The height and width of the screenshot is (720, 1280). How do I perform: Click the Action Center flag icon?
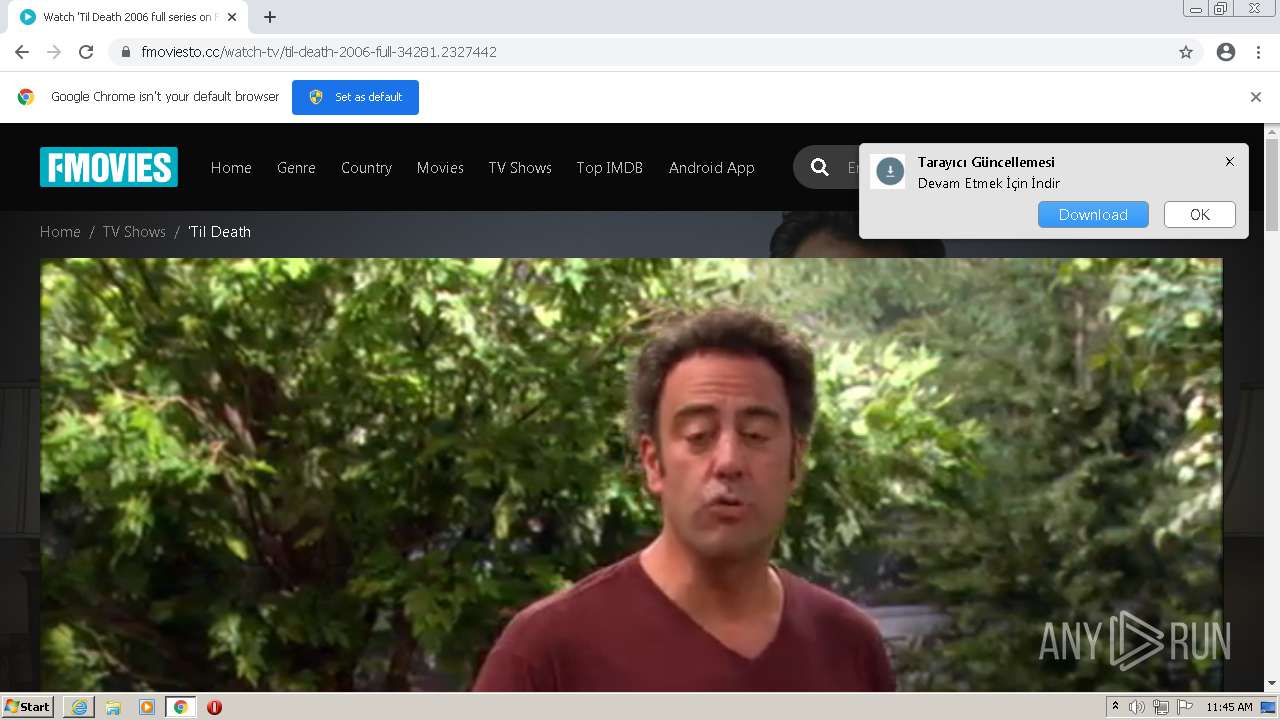1185,707
